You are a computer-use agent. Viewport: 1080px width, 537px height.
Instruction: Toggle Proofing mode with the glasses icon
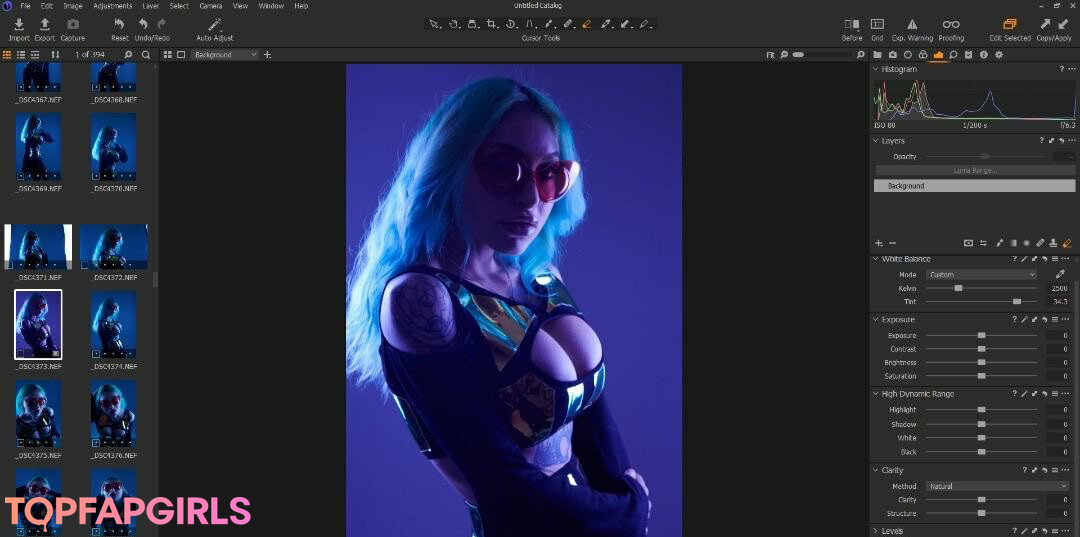point(951,24)
